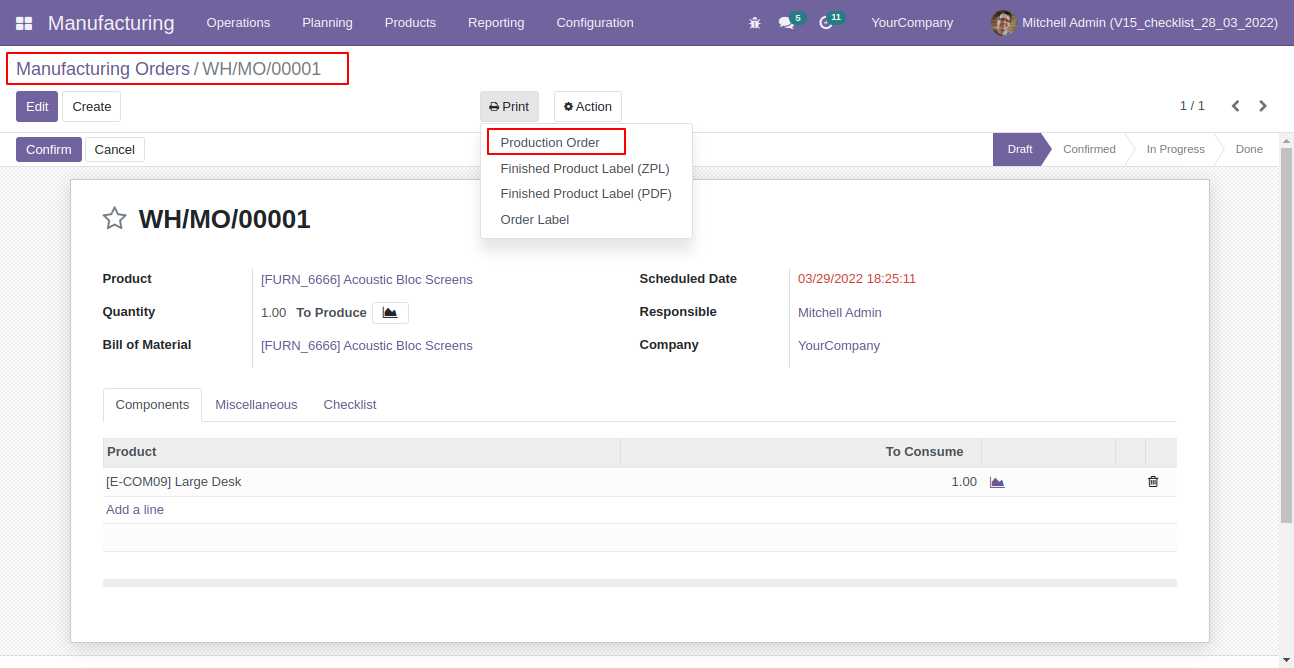Image resolution: width=1294 pixels, height=668 pixels.
Task: Open the Configuration menu
Action: tap(595, 23)
